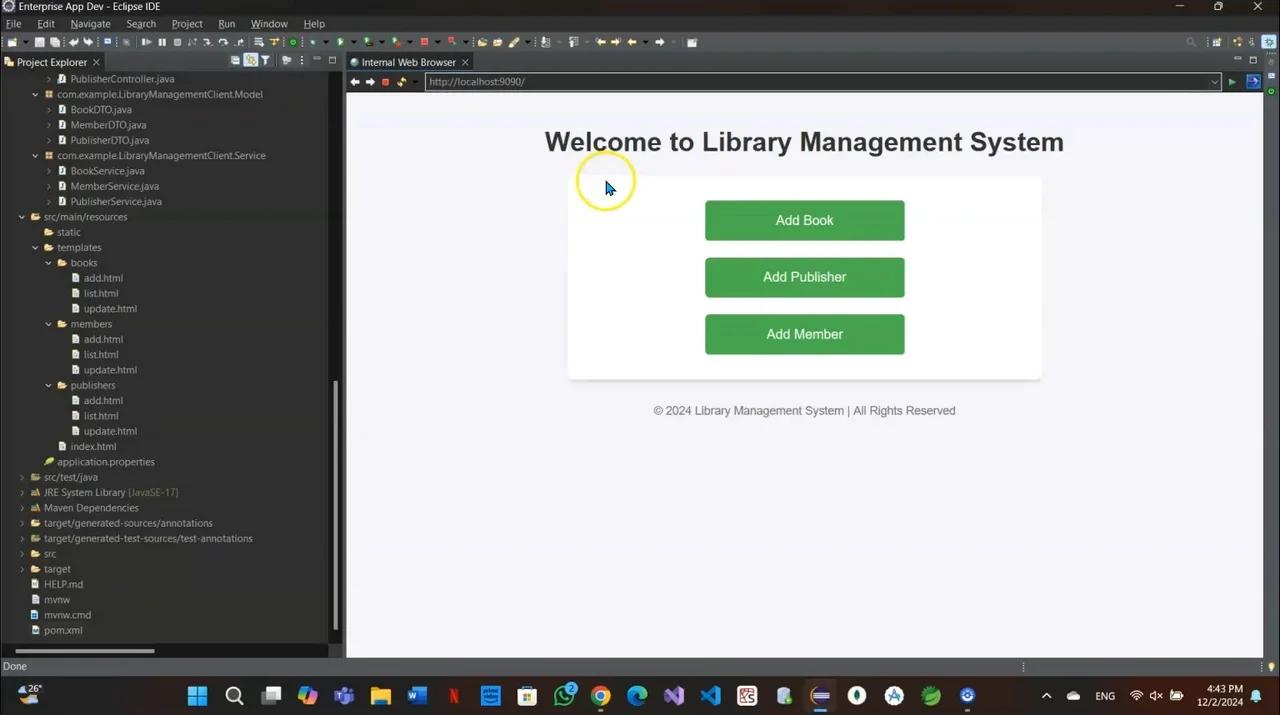
Task: Stop page loading with the red stop icon
Action: point(385,81)
